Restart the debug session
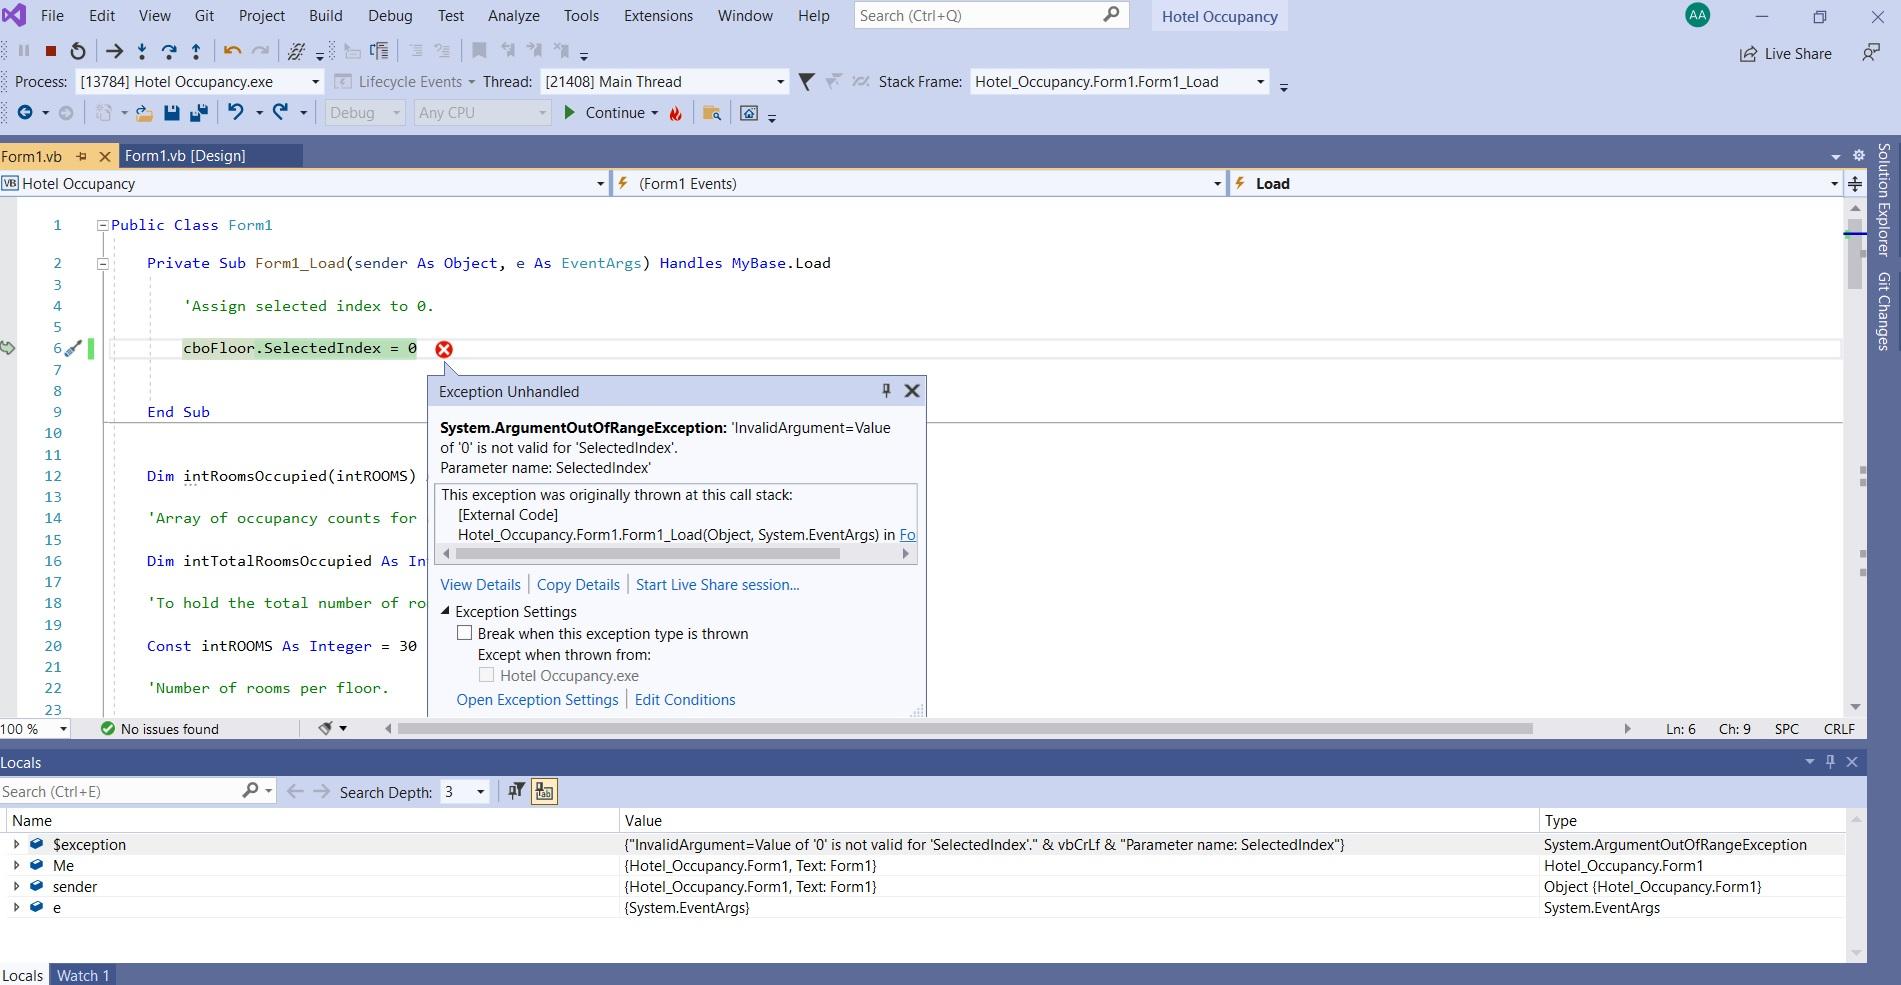Screen dimensions: 1901x985 click(78, 51)
